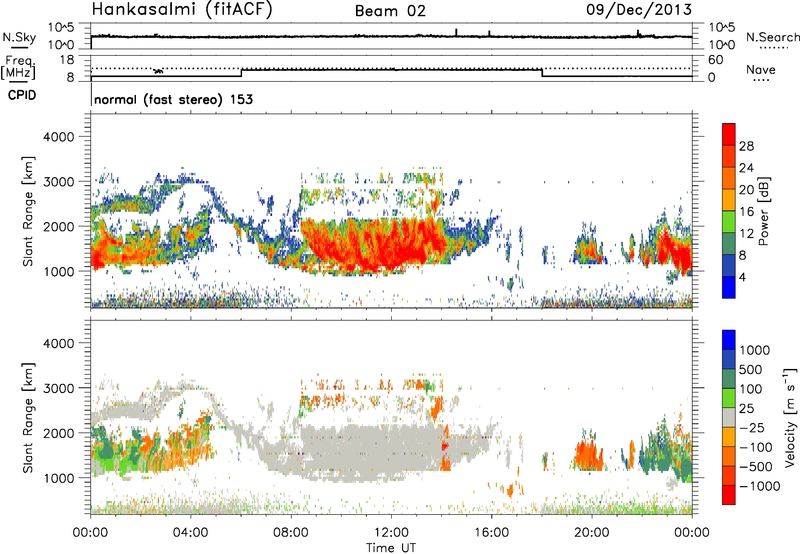
Task: Click the gray Velocity colorbar segment between 25 and -25
Action: click(x=729, y=418)
